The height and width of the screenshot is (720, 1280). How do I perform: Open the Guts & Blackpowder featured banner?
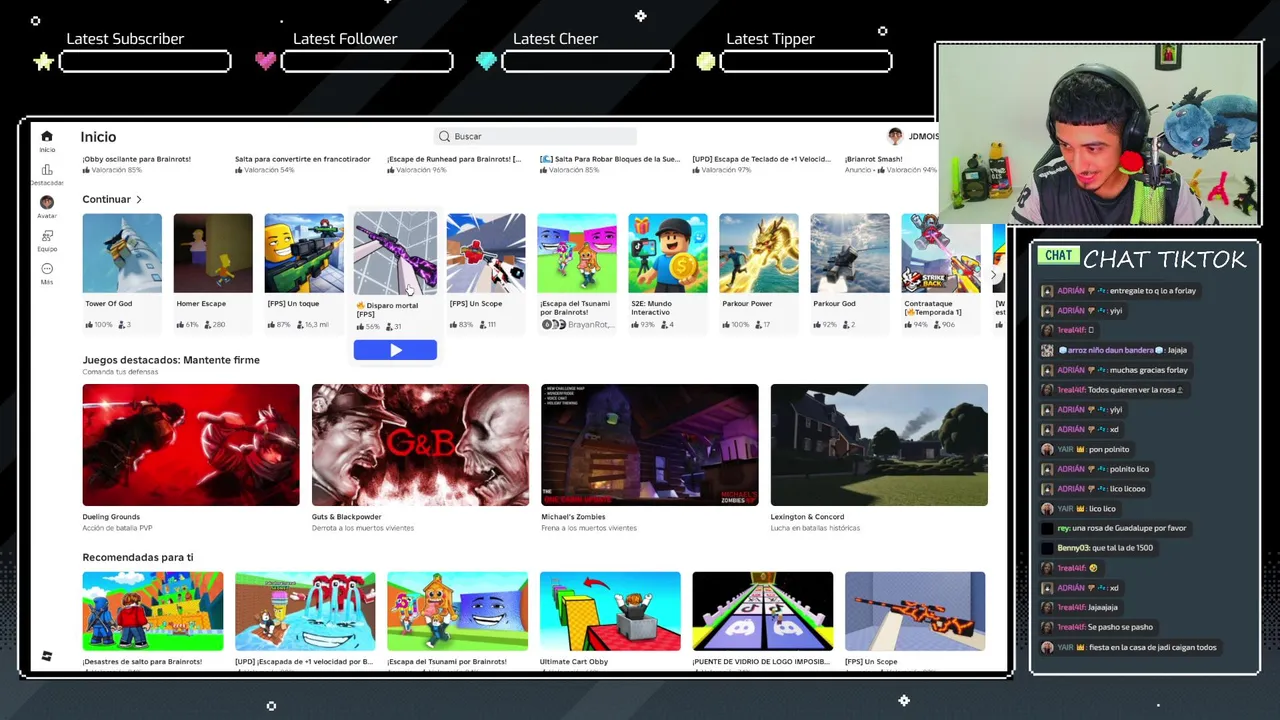[x=420, y=445]
